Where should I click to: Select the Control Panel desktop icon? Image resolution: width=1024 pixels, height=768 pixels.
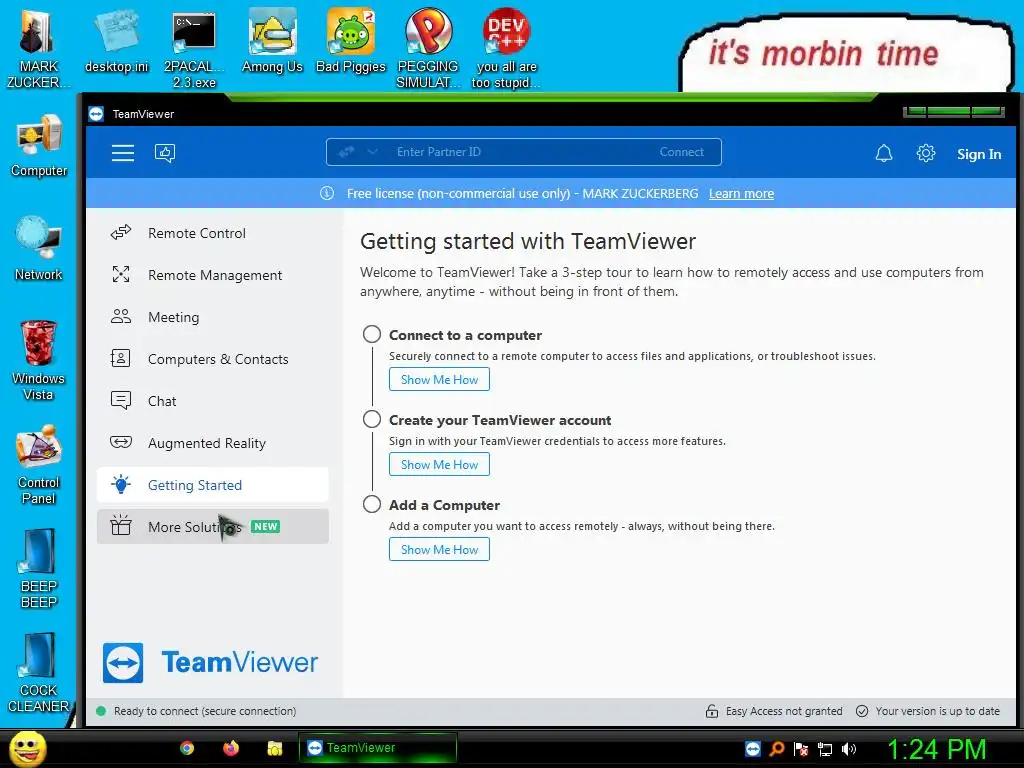pos(39,464)
